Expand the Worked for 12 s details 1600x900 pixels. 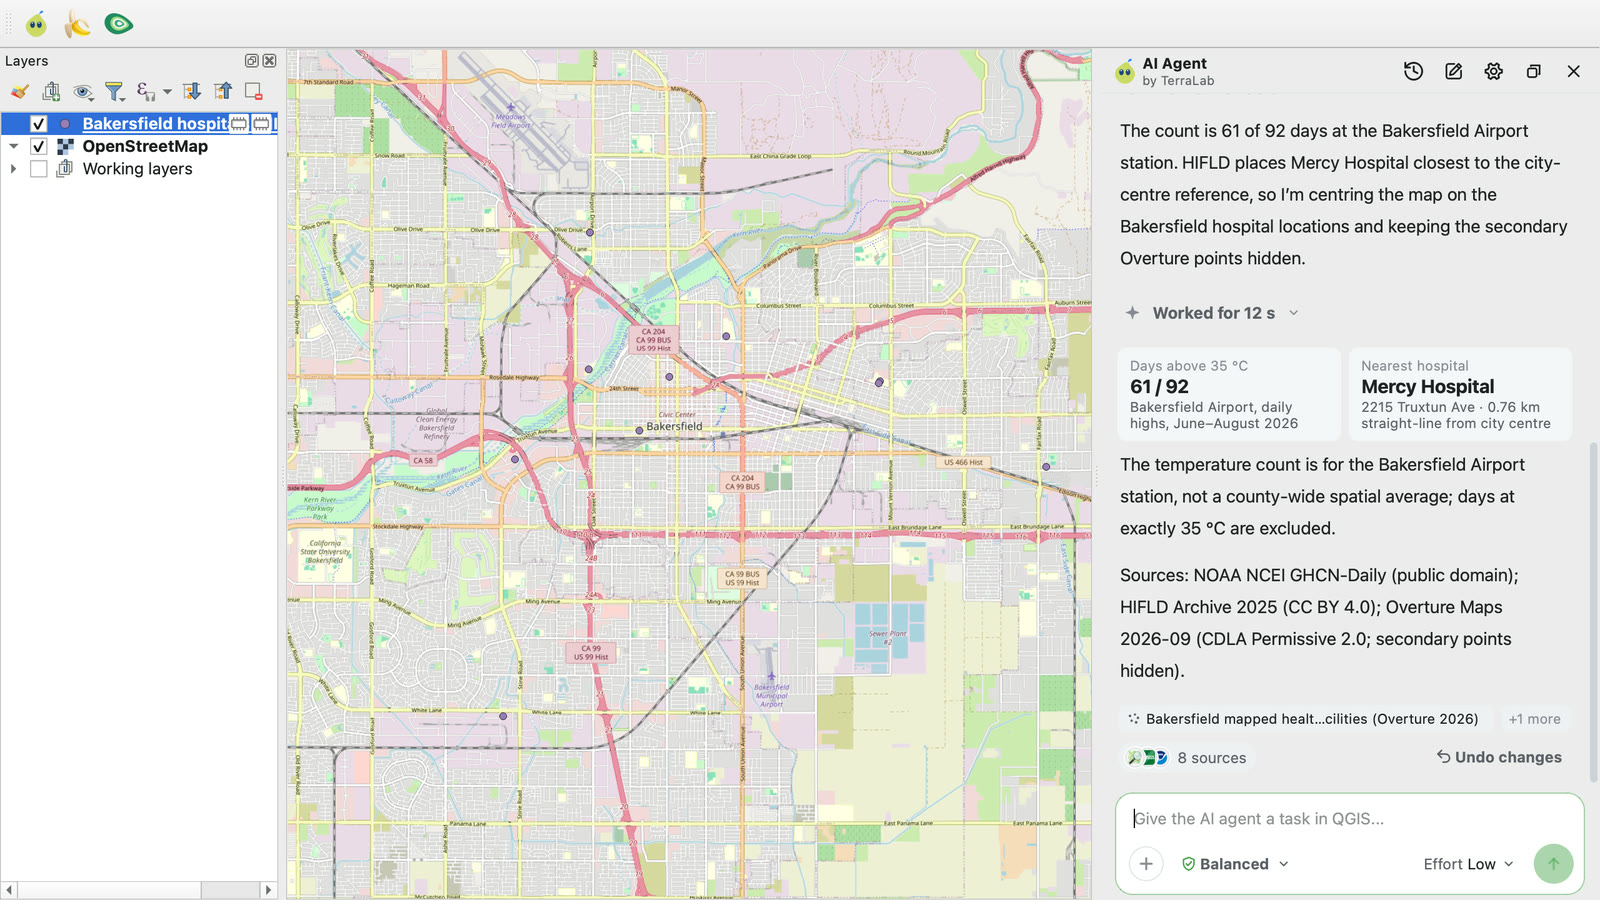coord(1212,313)
